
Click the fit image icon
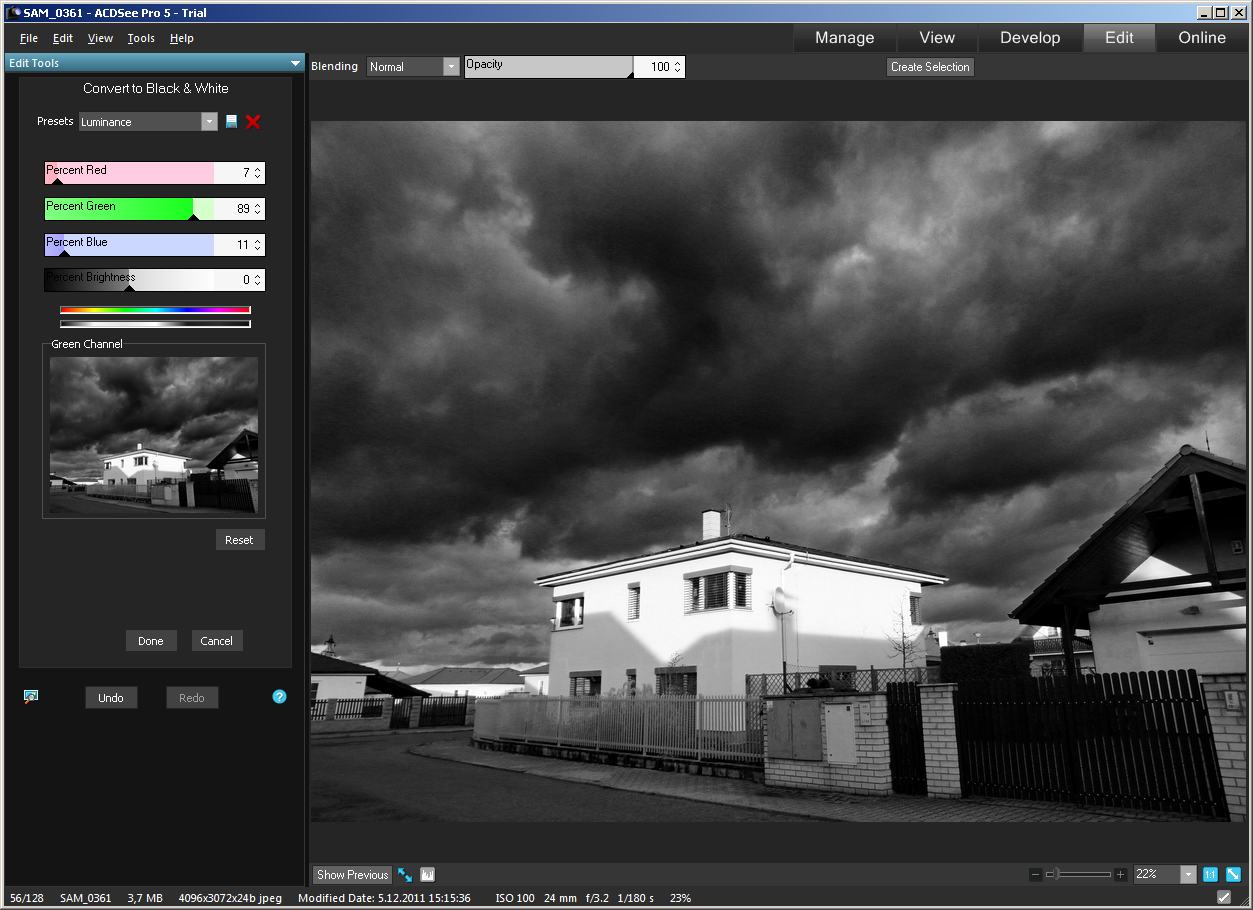click(x=1233, y=874)
